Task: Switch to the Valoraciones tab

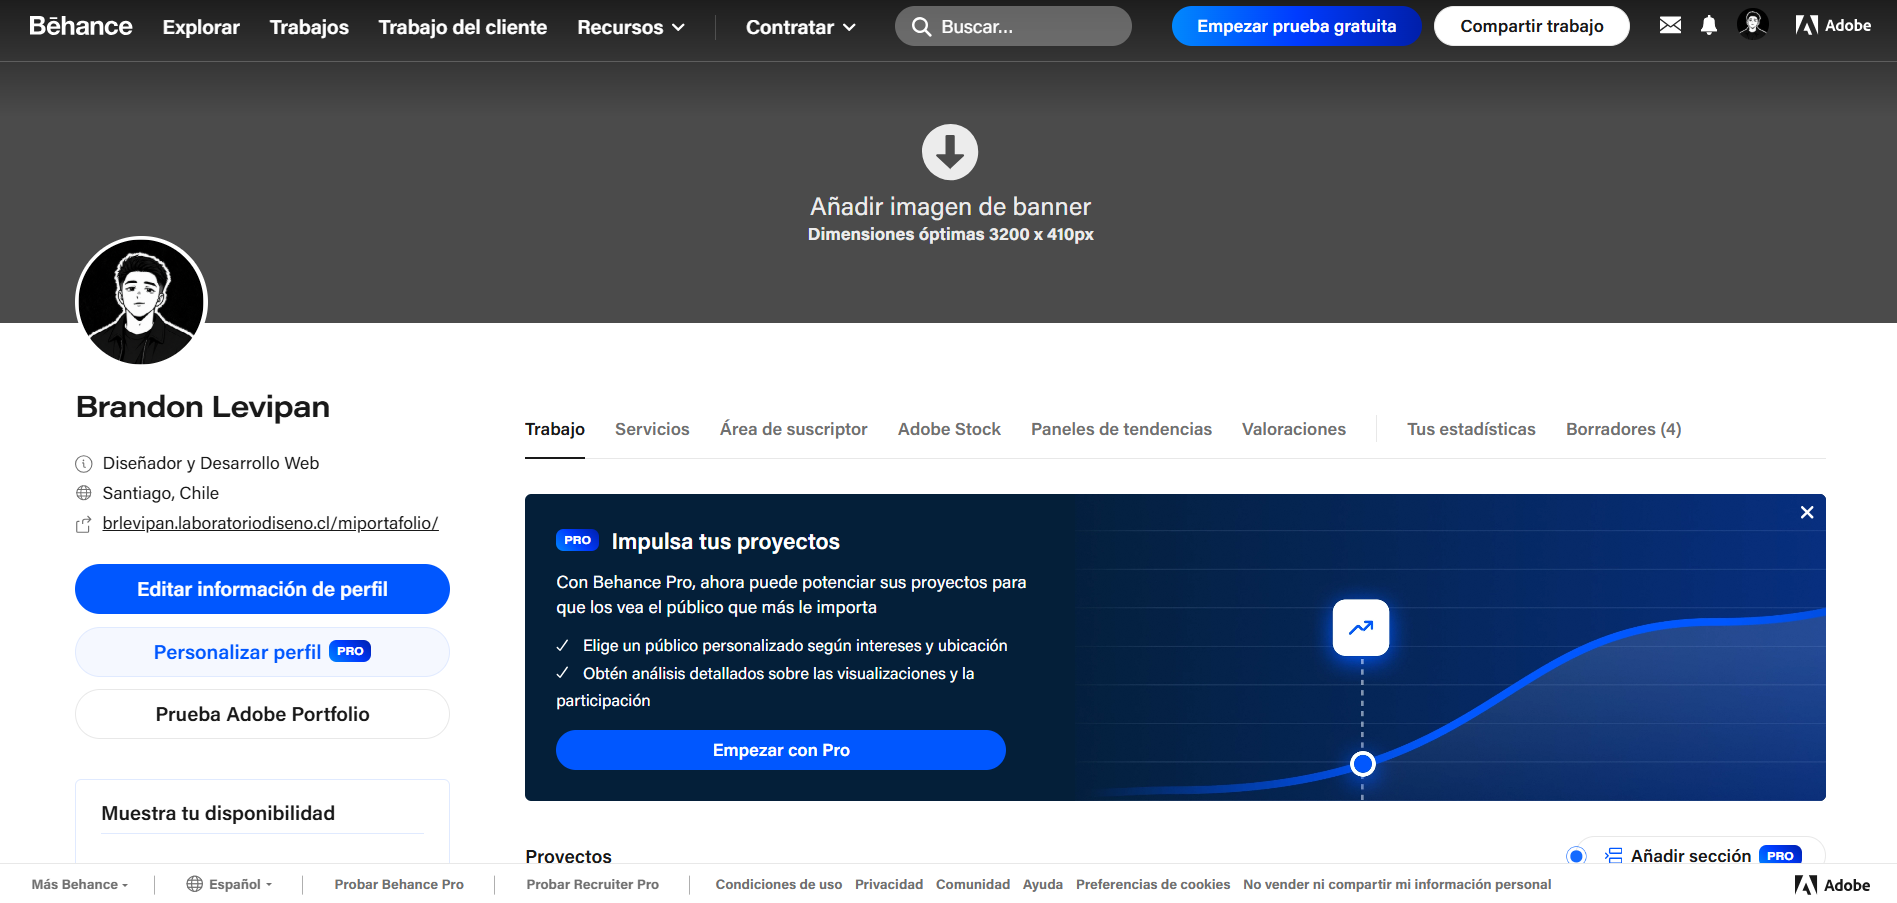Action: [x=1294, y=429]
